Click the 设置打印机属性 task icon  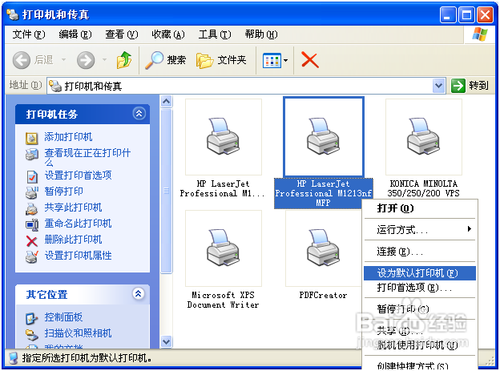click(32, 256)
